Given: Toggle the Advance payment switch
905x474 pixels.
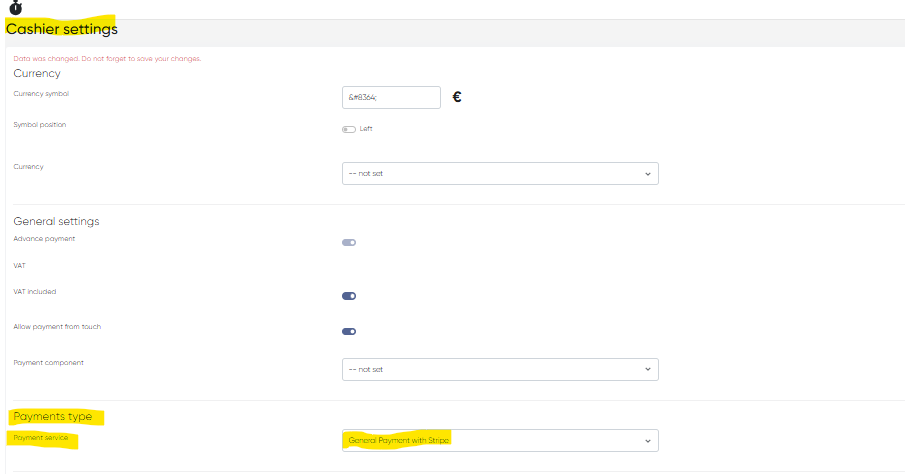Looking at the screenshot, I should coord(349,242).
